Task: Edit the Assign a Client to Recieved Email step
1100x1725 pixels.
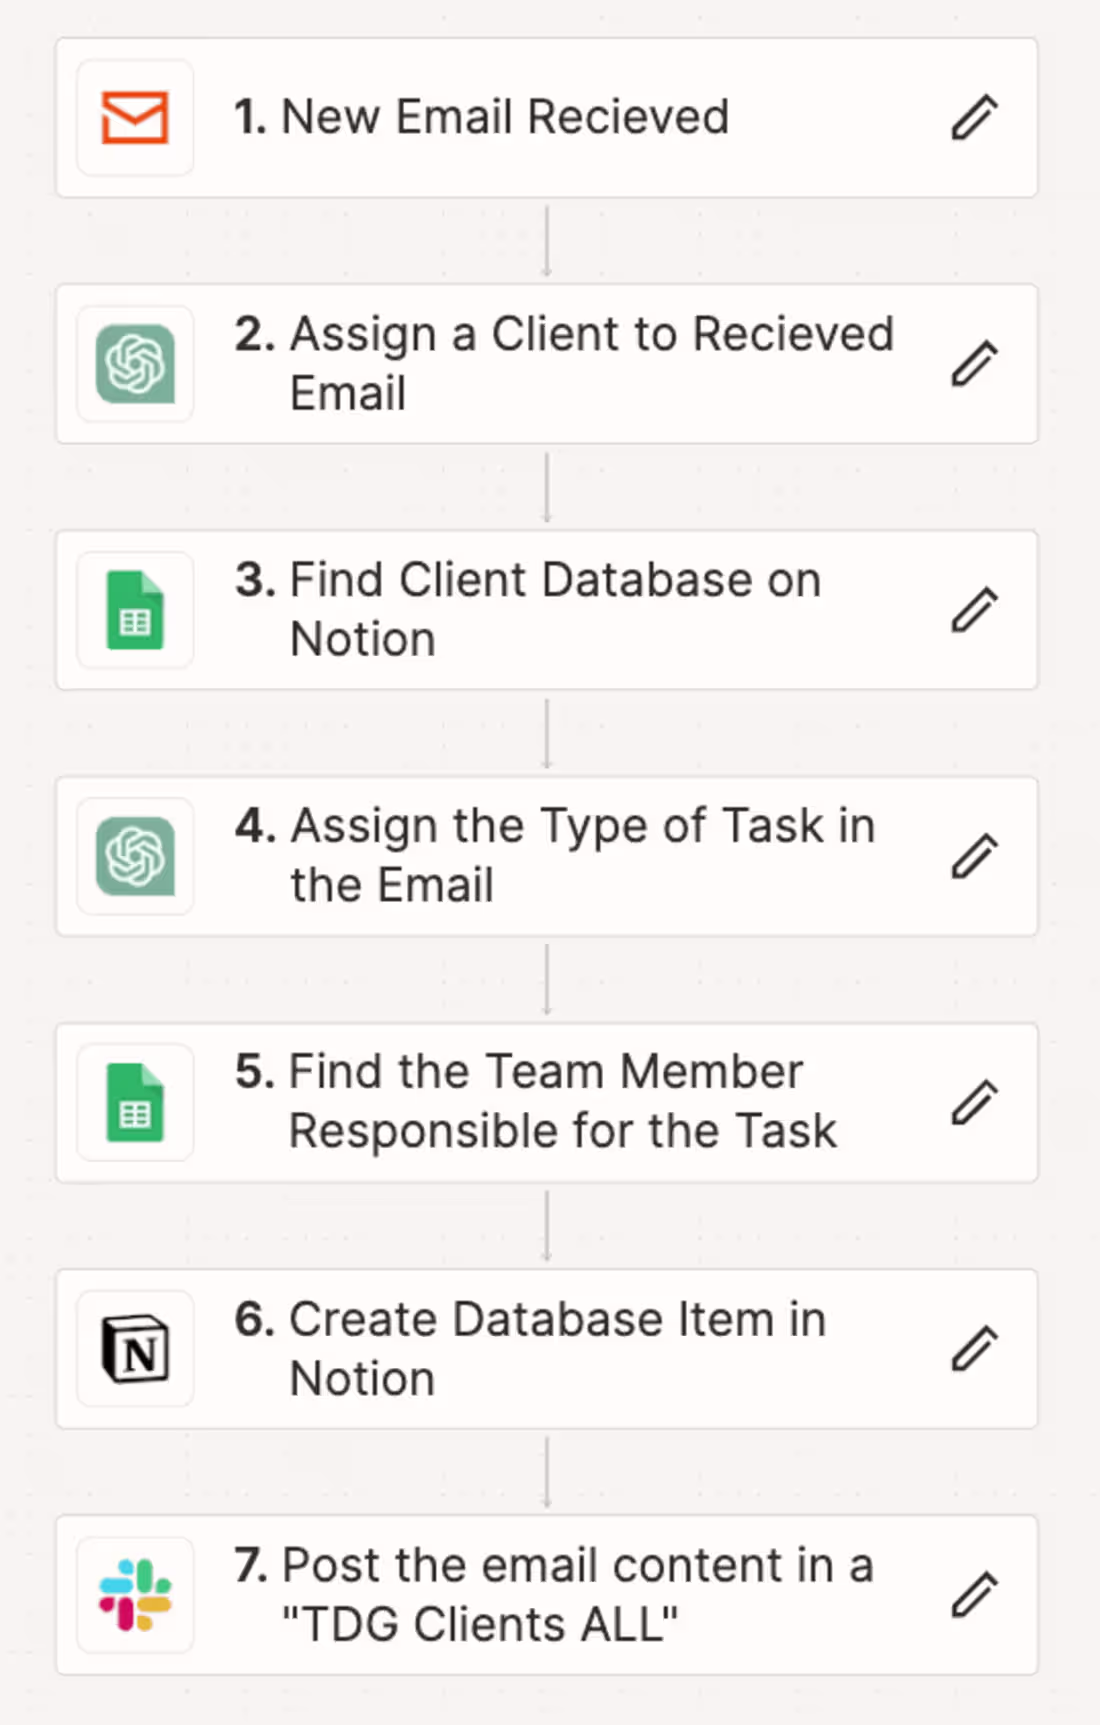Action: (975, 363)
